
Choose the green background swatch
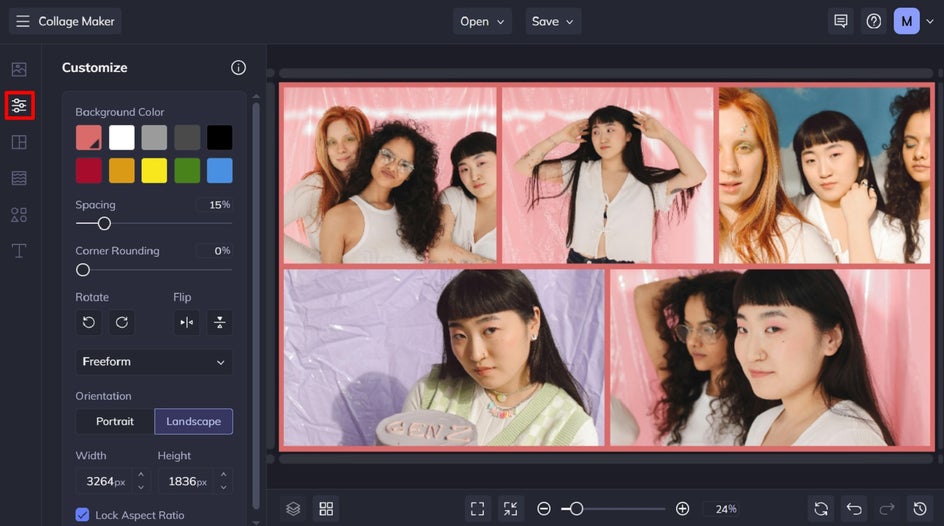tap(187, 170)
